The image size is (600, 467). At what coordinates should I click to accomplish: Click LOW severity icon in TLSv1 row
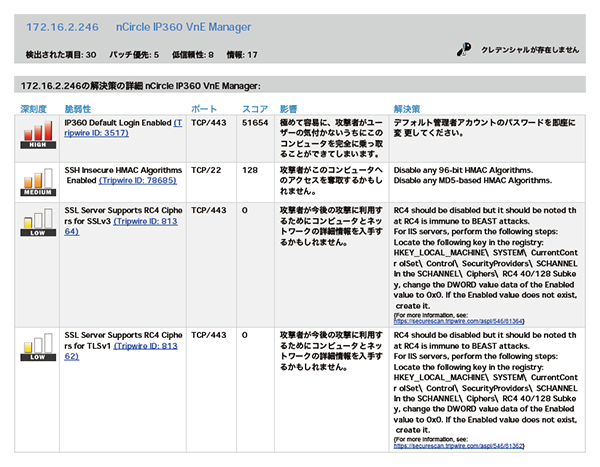[x=38, y=347]
